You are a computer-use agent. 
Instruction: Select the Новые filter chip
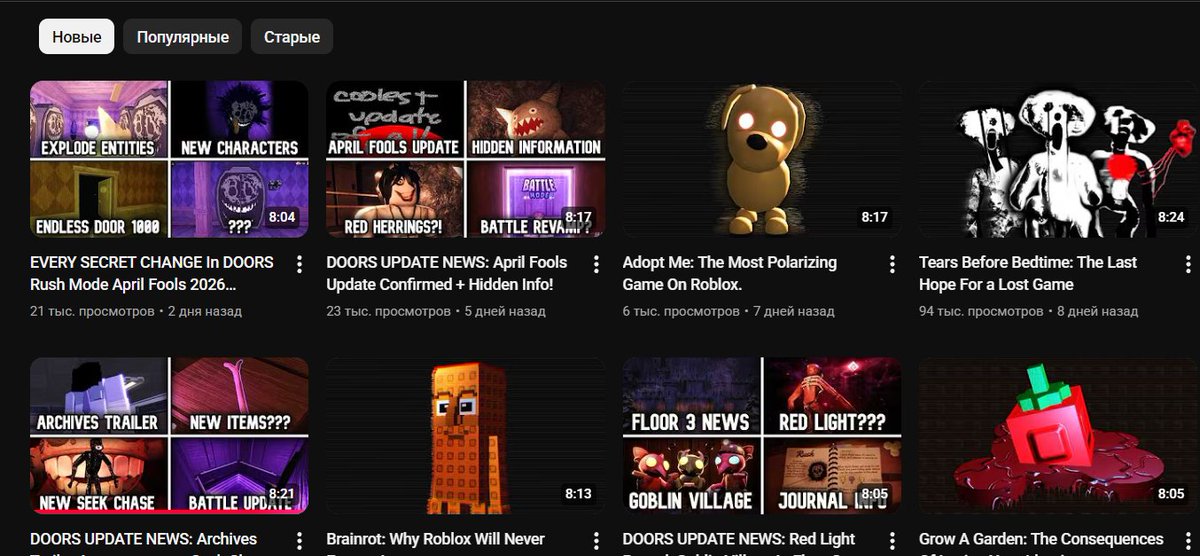(77, 37)
